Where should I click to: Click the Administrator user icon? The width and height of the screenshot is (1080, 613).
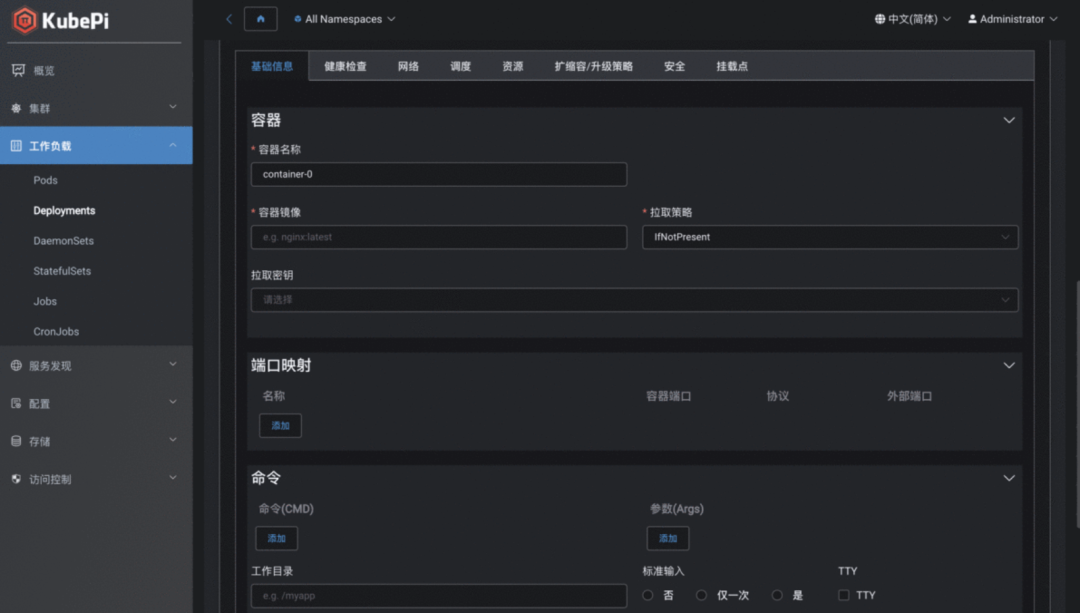coord(972,19)
